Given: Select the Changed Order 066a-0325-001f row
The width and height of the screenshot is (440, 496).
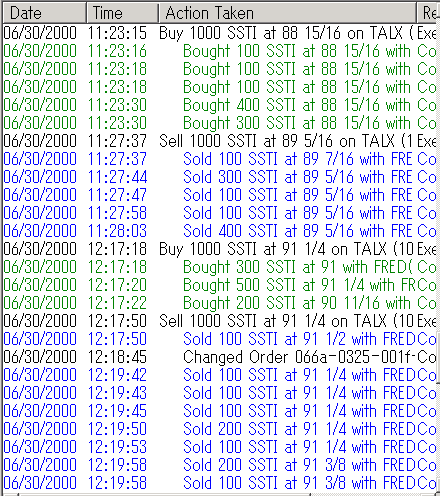Looking at the screenshot, I should tap(220, 357).
